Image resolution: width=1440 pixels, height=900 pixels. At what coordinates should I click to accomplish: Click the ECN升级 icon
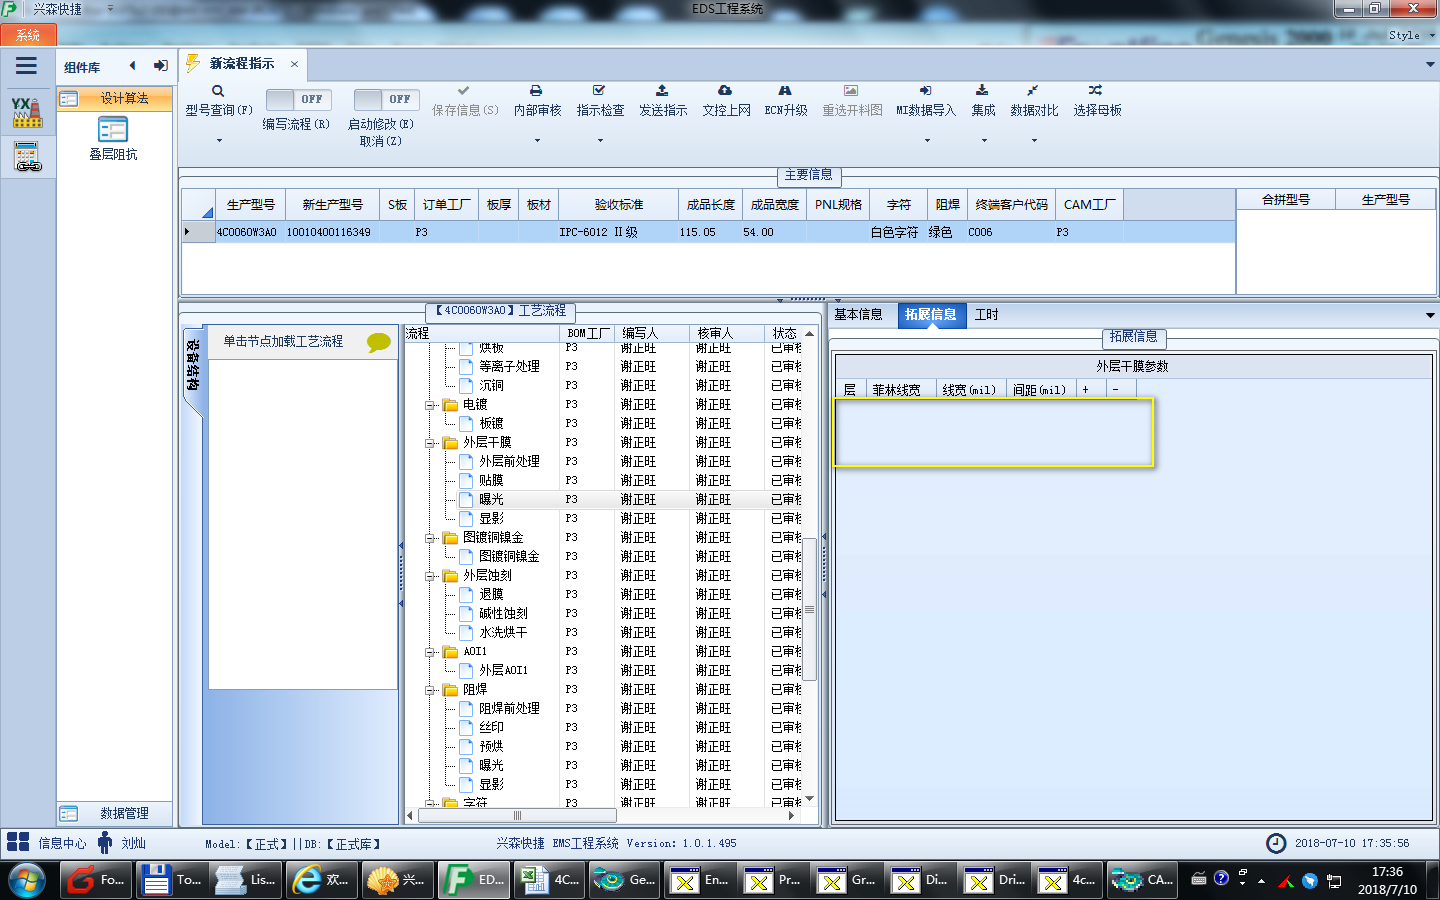click(x=785, y=91)
